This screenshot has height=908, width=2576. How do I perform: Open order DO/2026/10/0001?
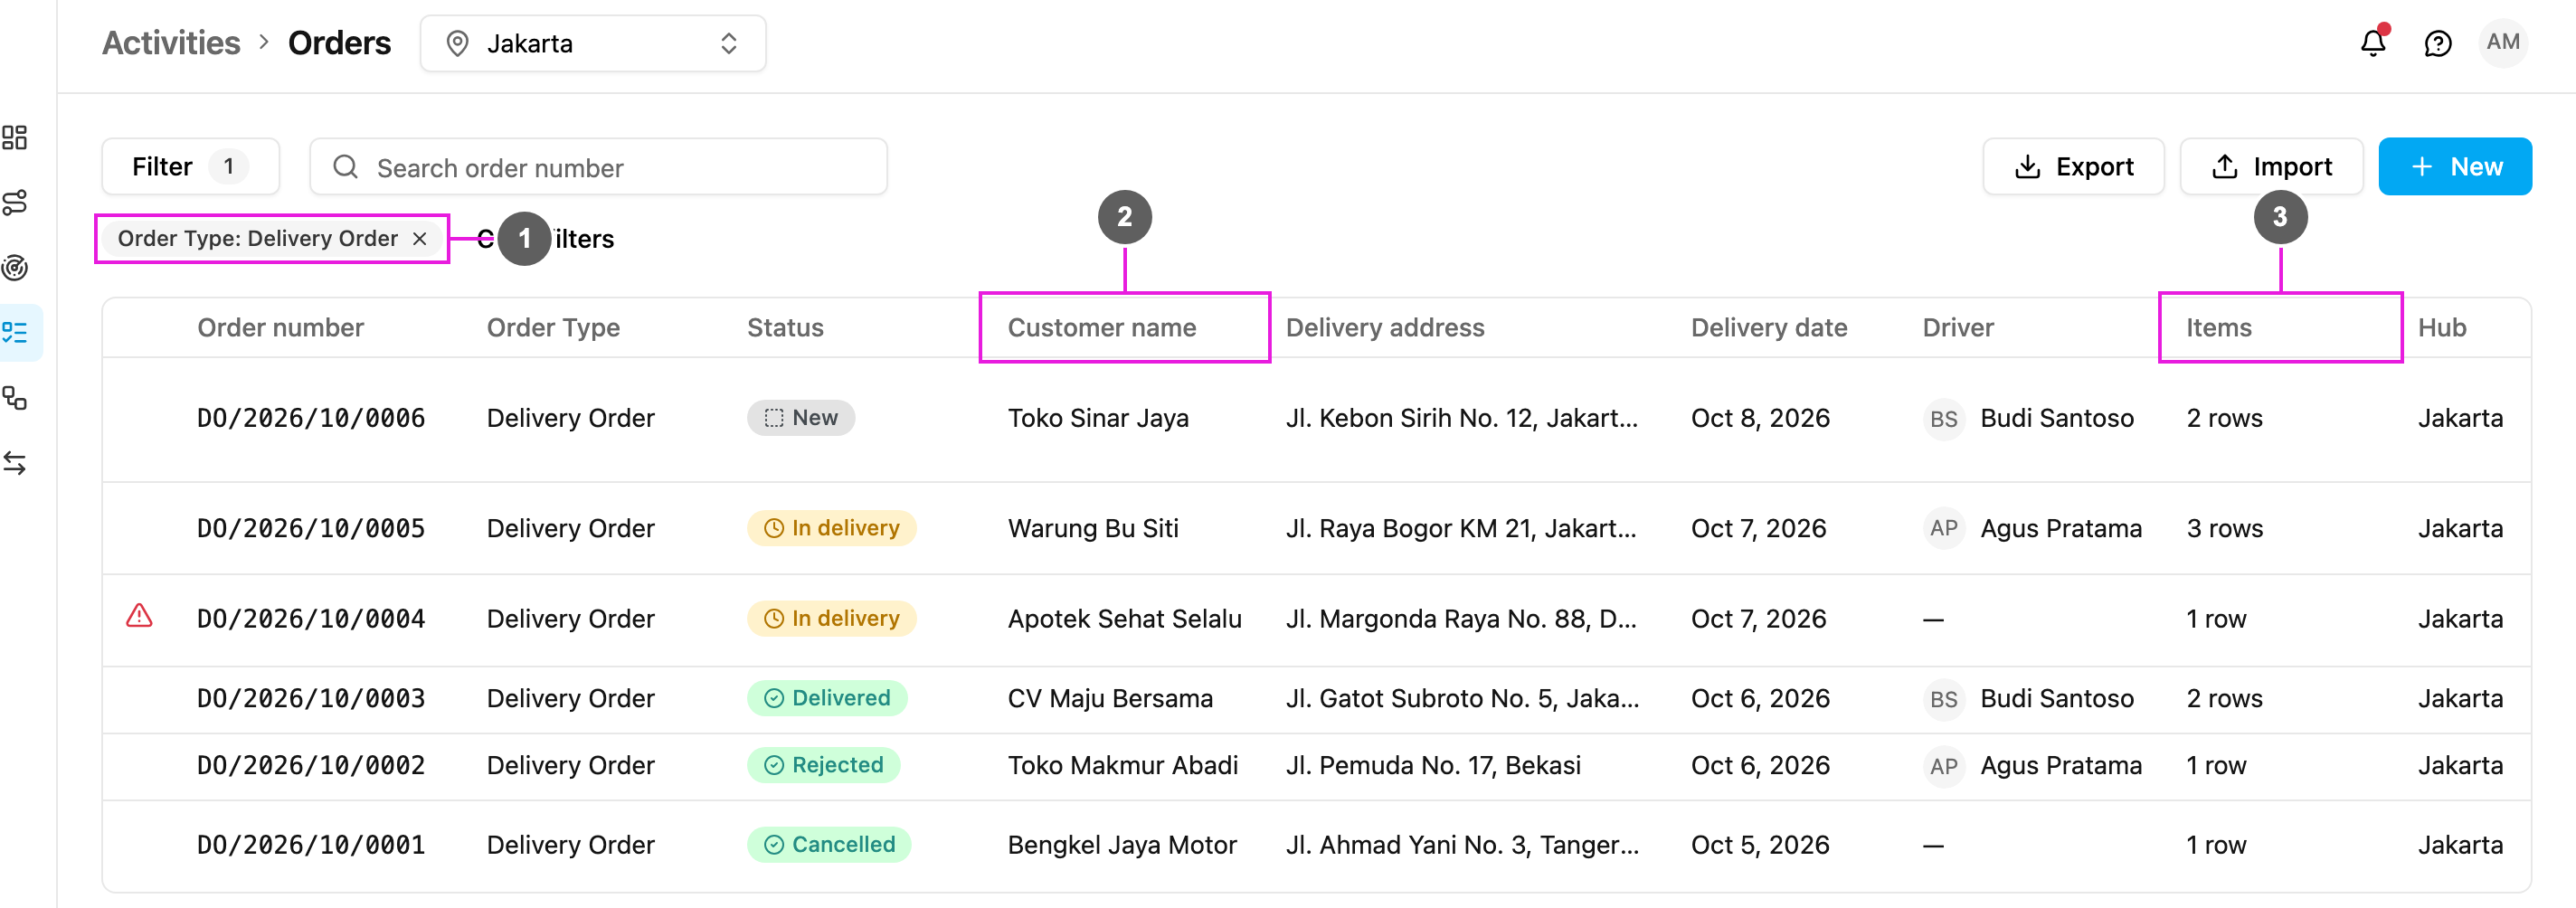[311, 845]
